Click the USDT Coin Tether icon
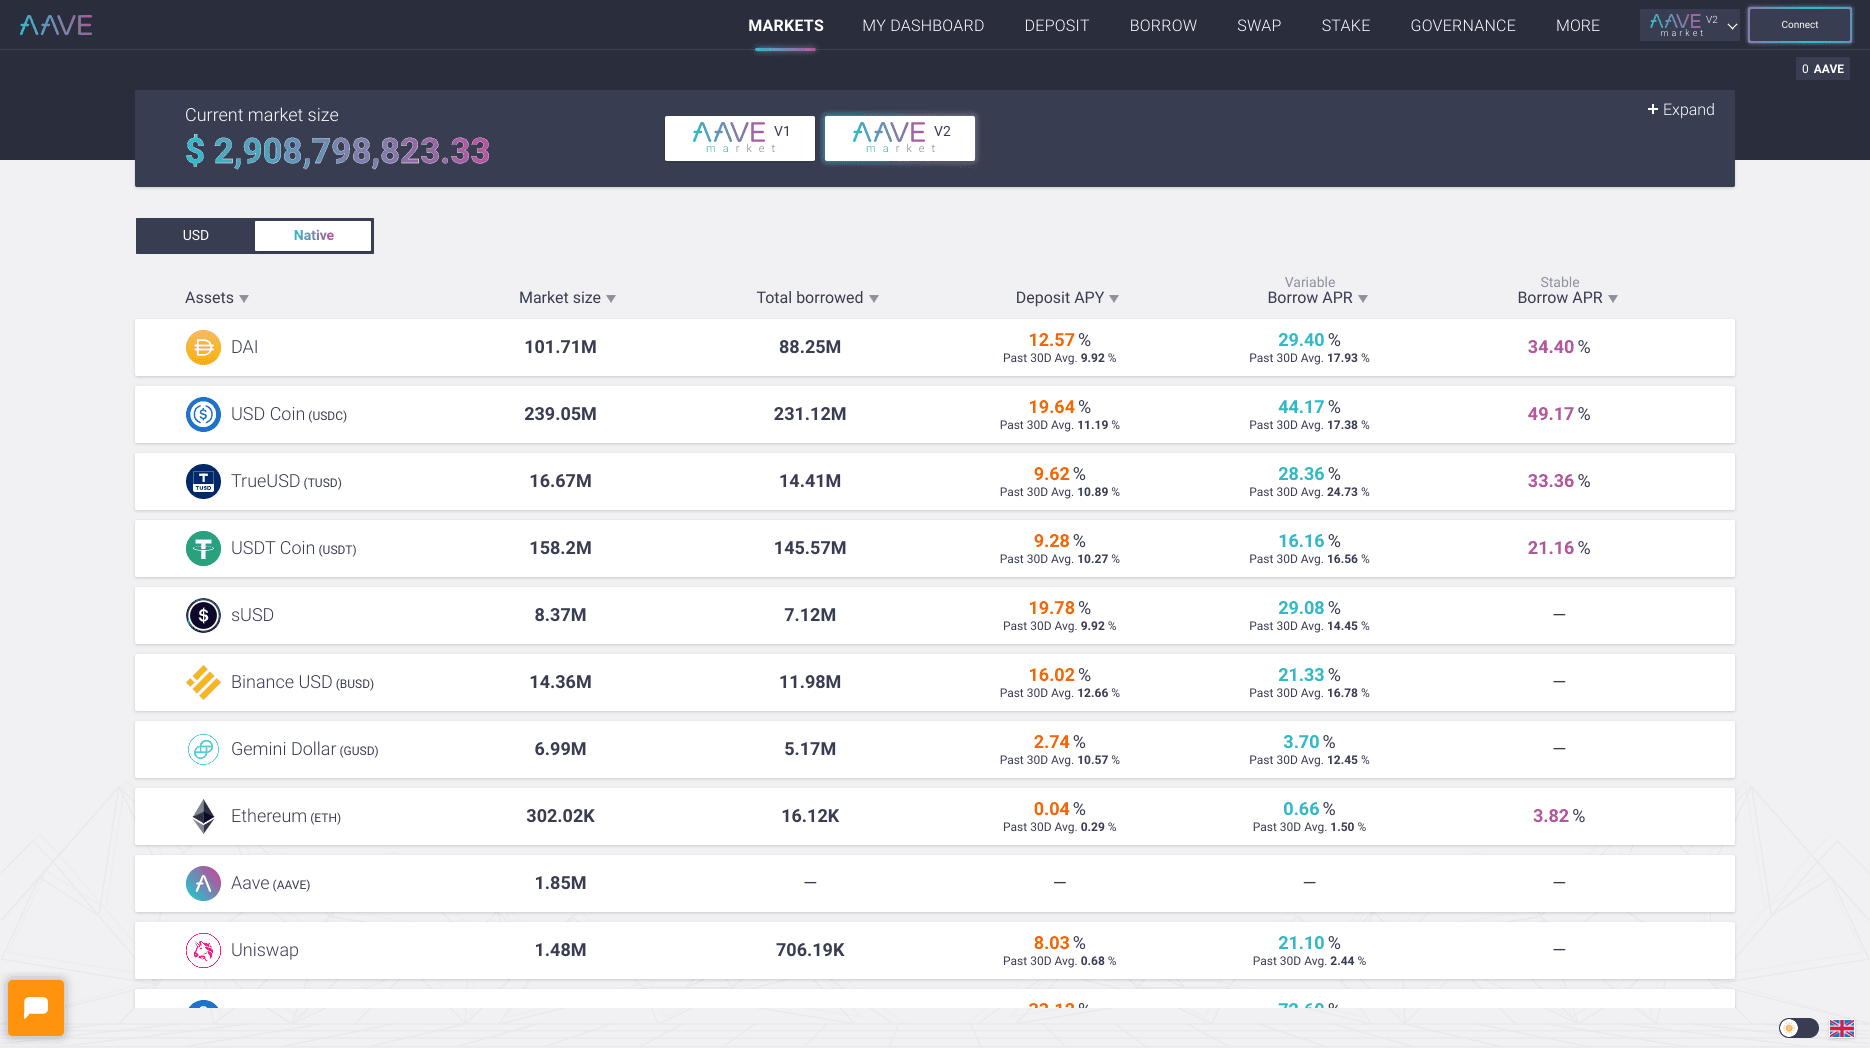 tap(203, 548)
